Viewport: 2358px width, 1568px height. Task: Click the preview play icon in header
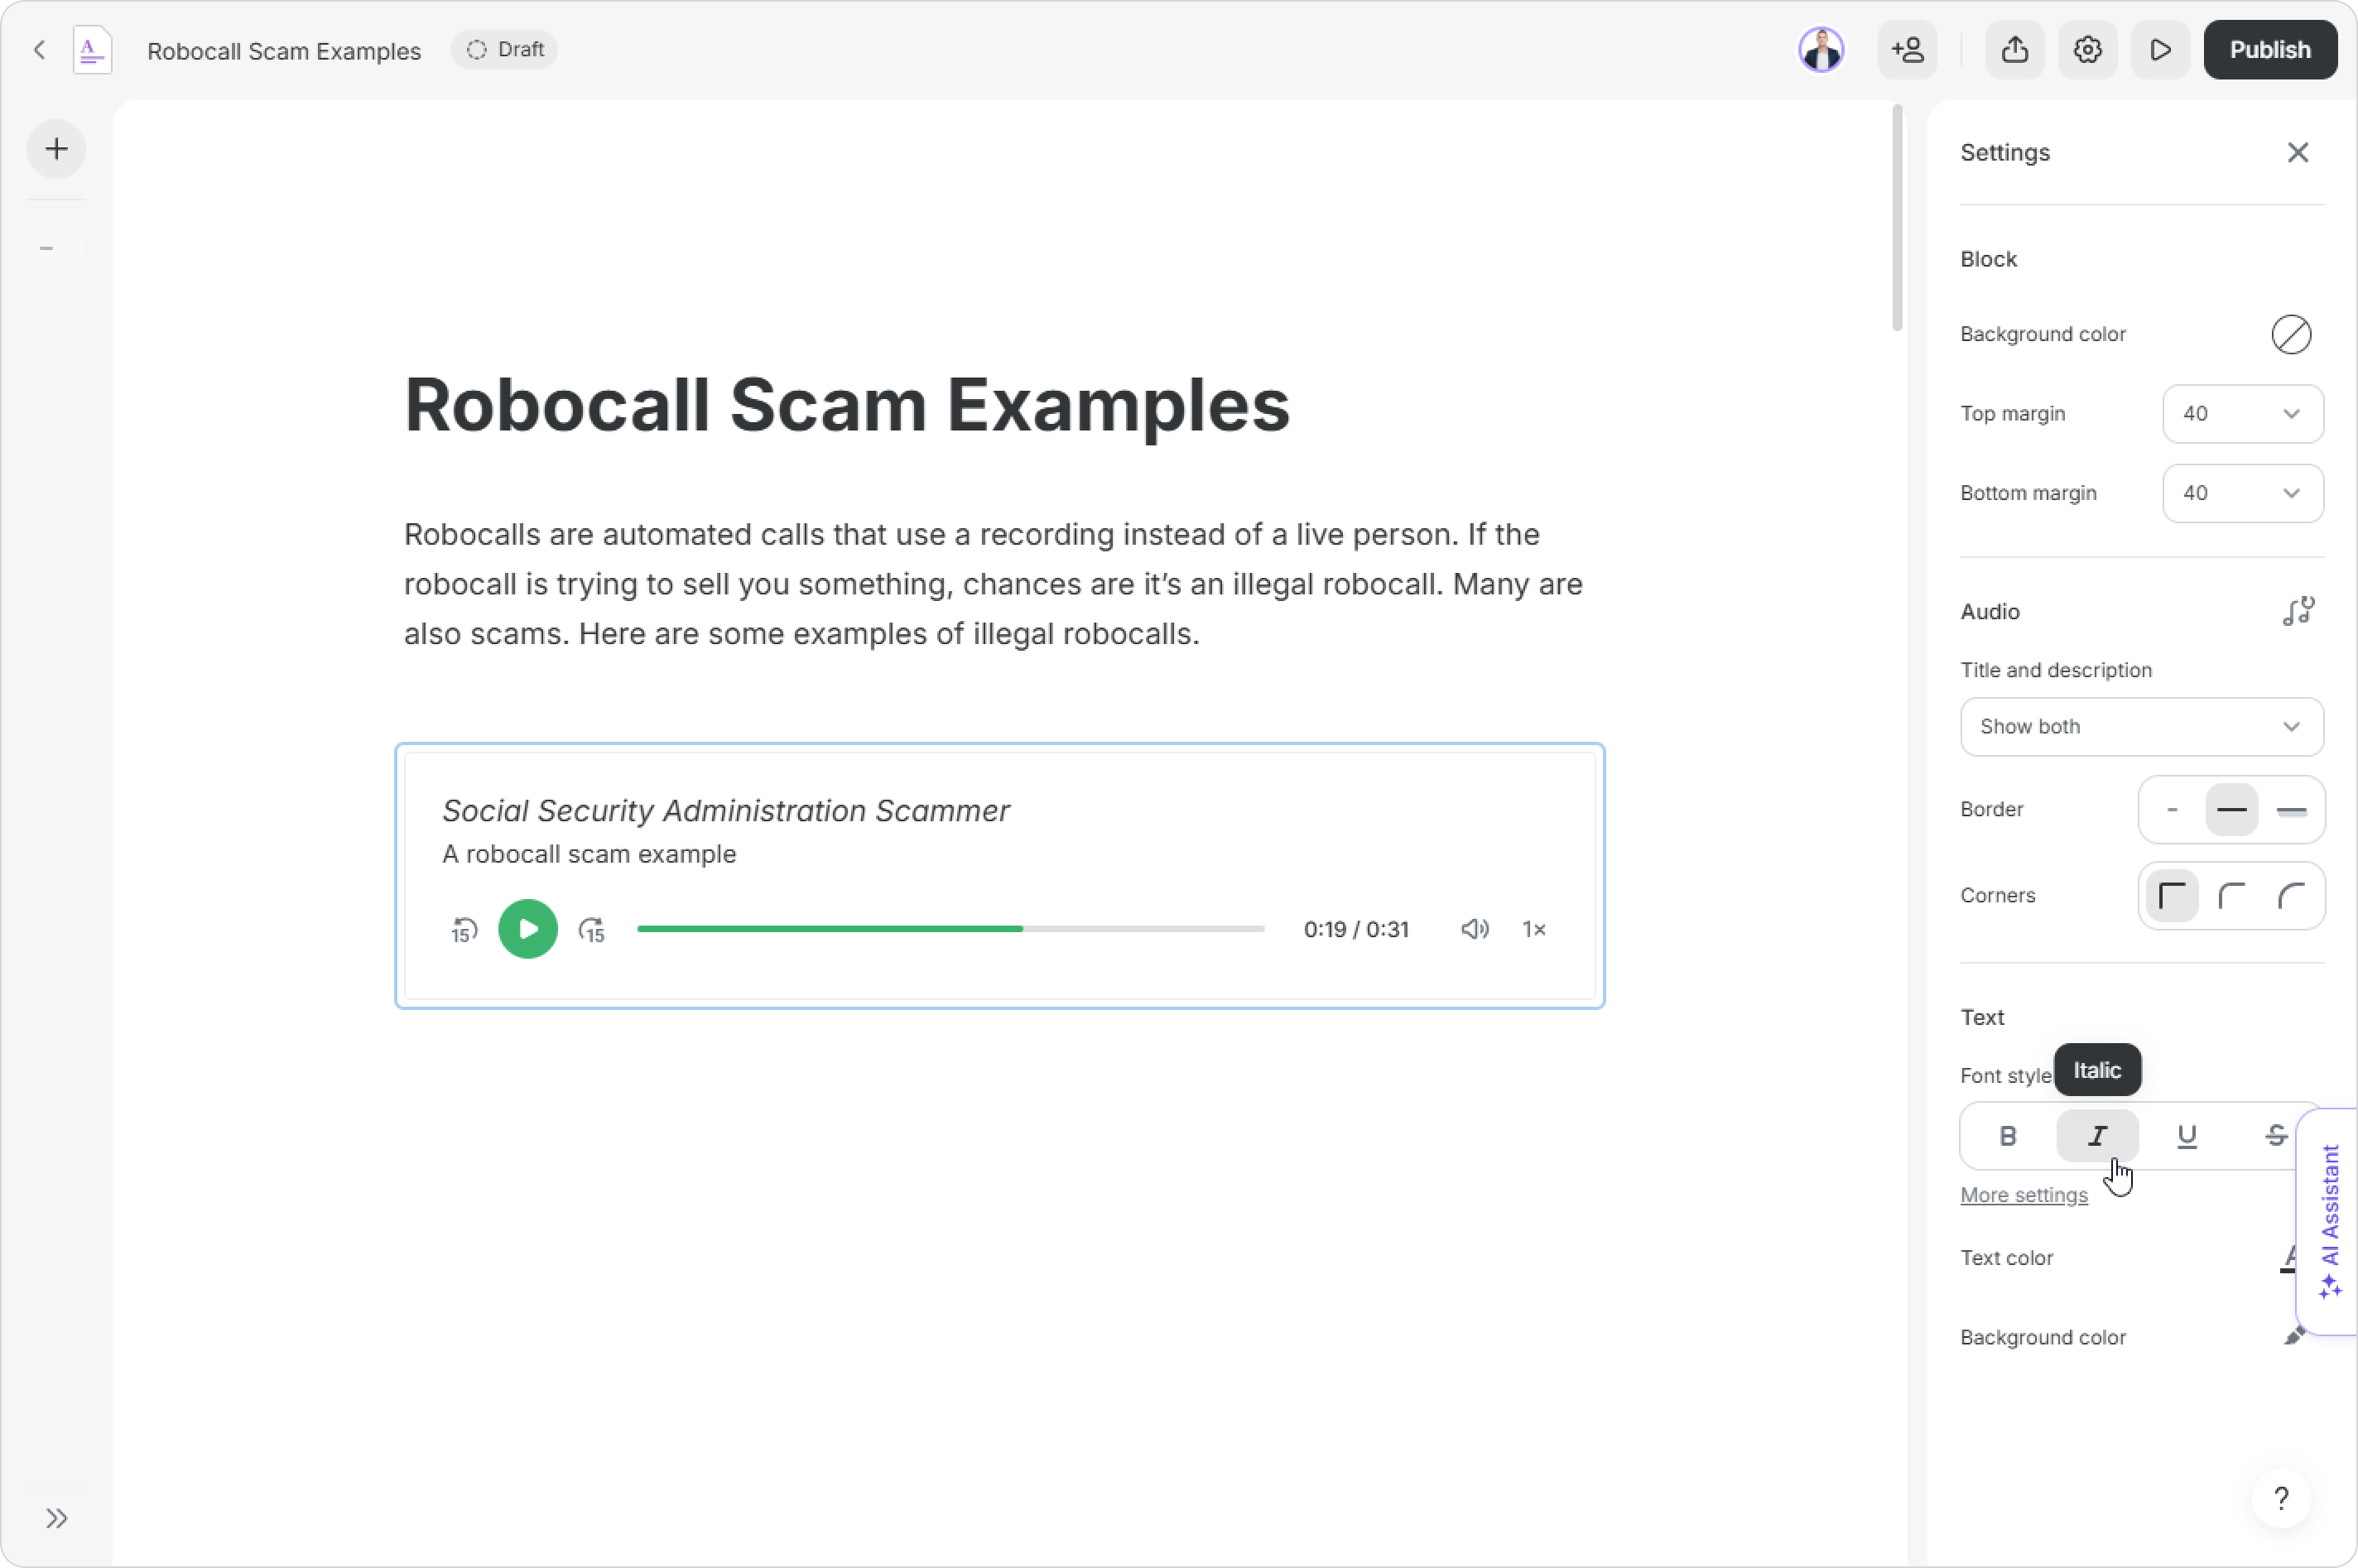(2160, 50)
